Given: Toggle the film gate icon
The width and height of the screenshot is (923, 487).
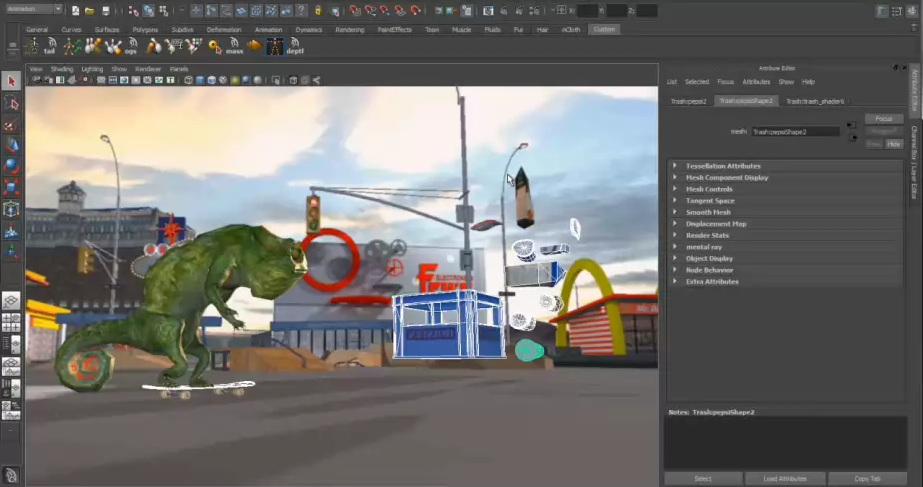Looking at the screenshot, I should coord(113,80).
